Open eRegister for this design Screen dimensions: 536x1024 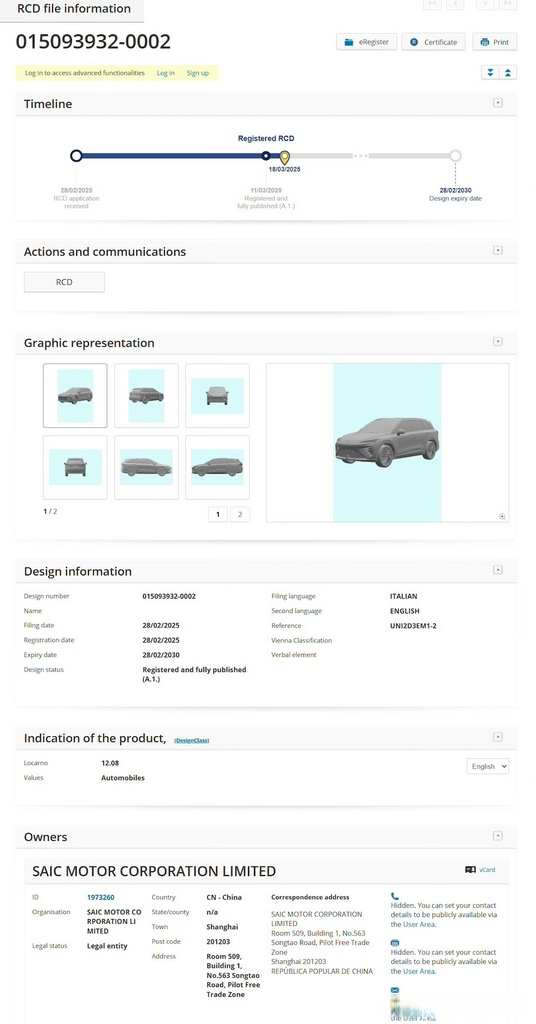click(366, 42)
